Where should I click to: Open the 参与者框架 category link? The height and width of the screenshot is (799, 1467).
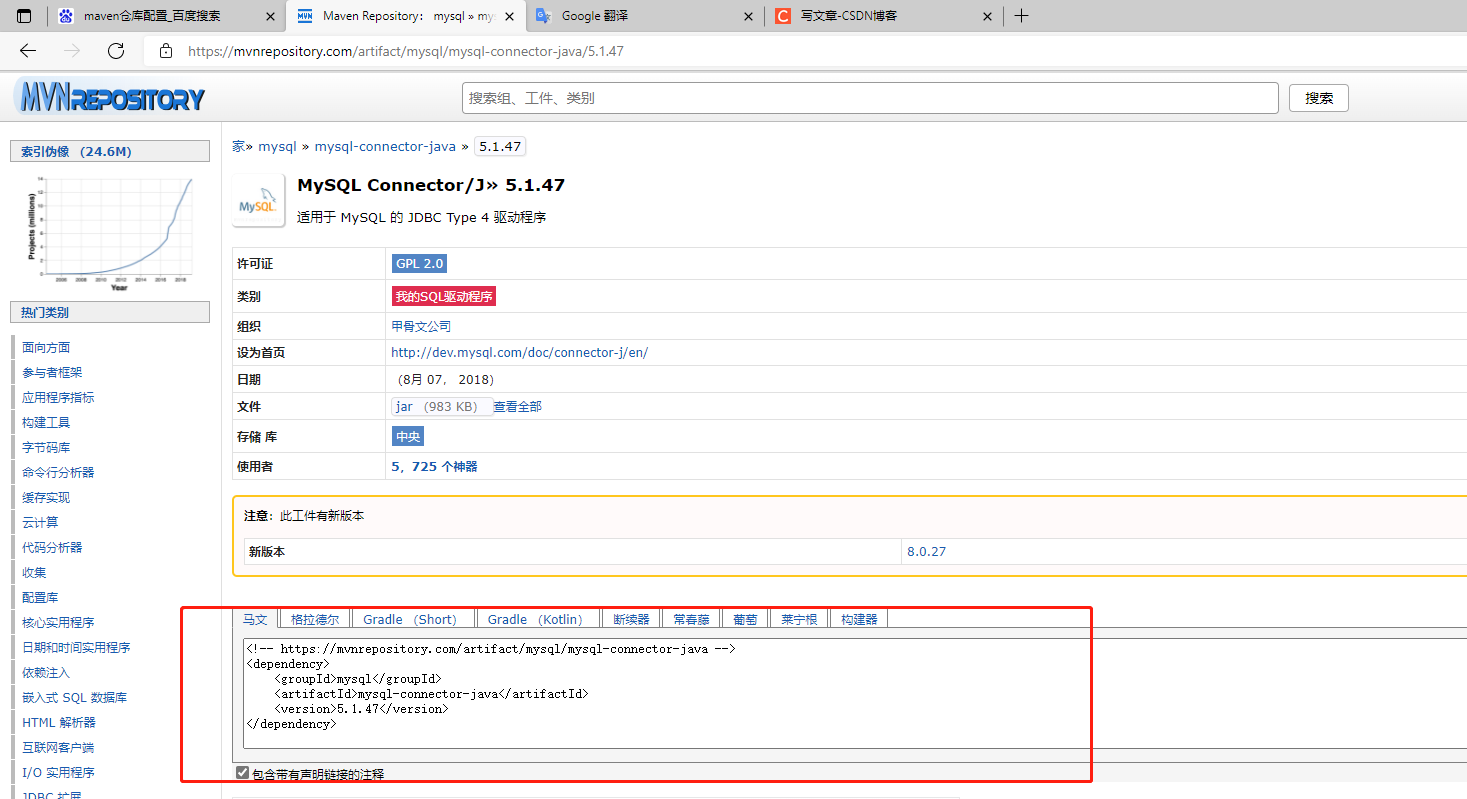pyautogui.click(x=52, y=373)
